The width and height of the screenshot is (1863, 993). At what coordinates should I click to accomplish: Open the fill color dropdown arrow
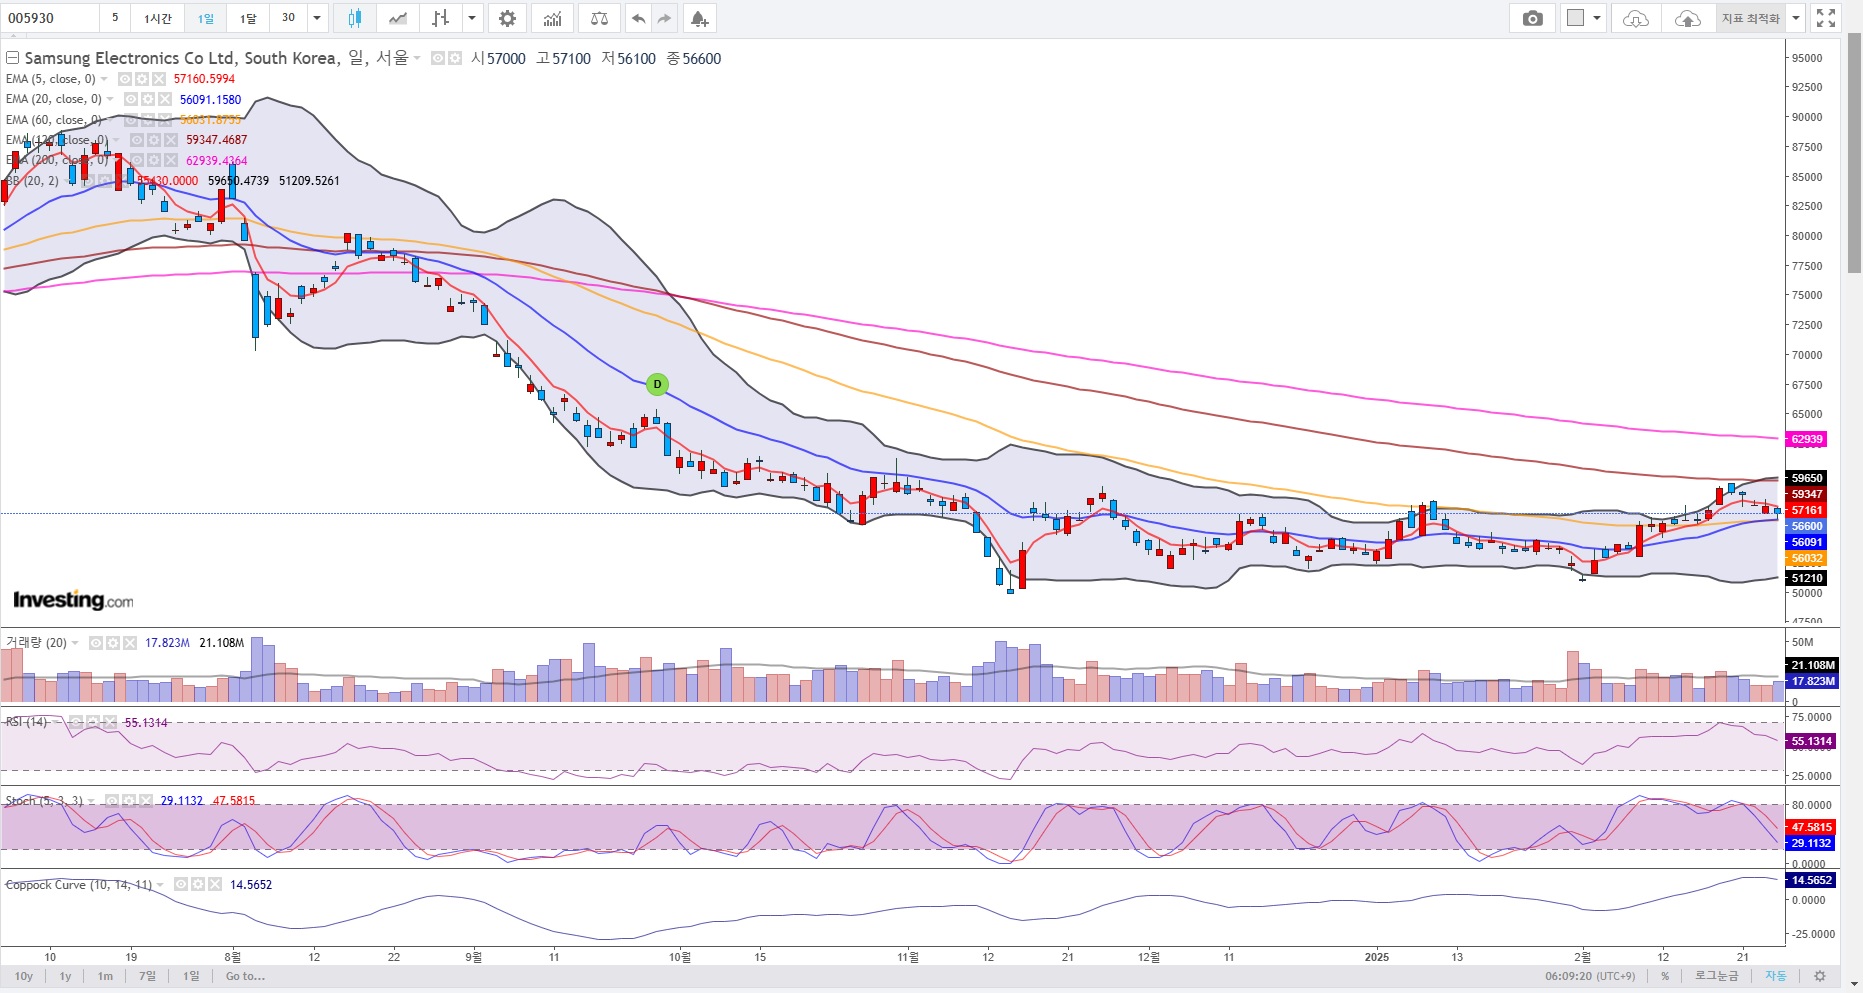(x=1597, y=18)
